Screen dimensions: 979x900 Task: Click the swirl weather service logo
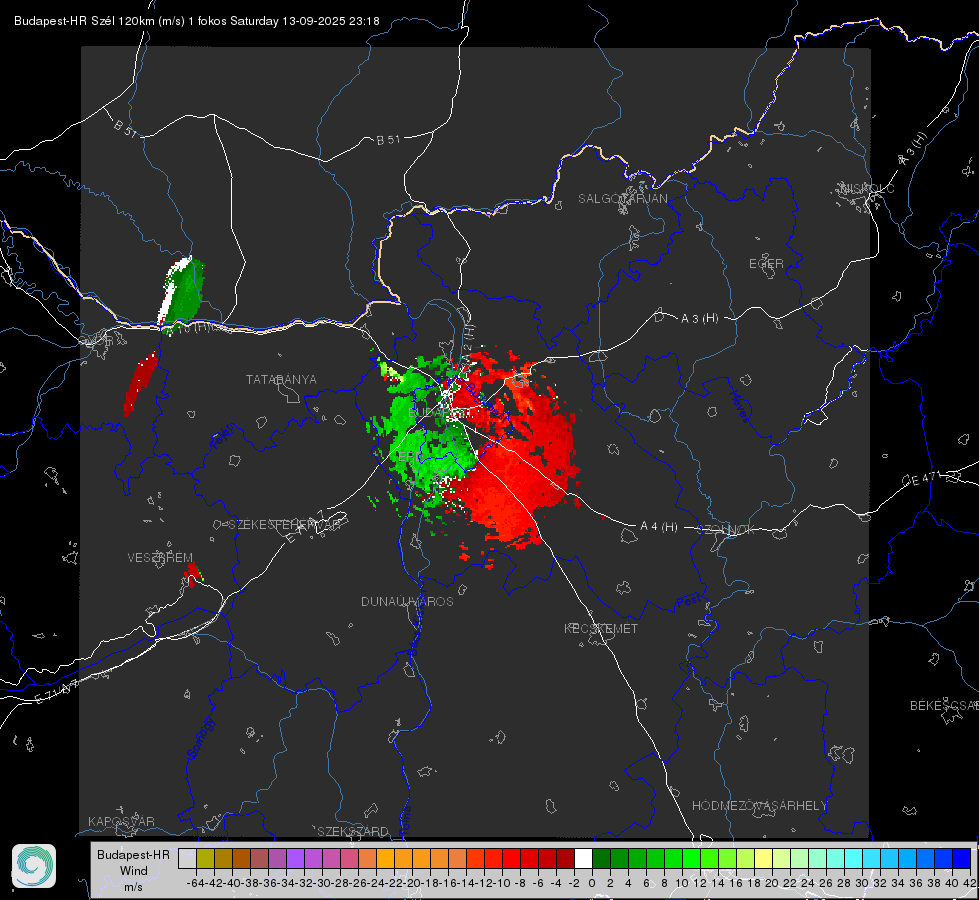(34, 866)
